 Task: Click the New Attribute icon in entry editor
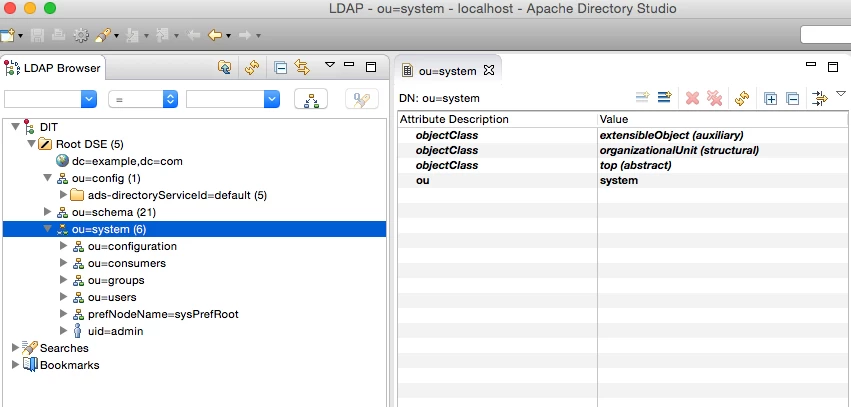point(664,98)
